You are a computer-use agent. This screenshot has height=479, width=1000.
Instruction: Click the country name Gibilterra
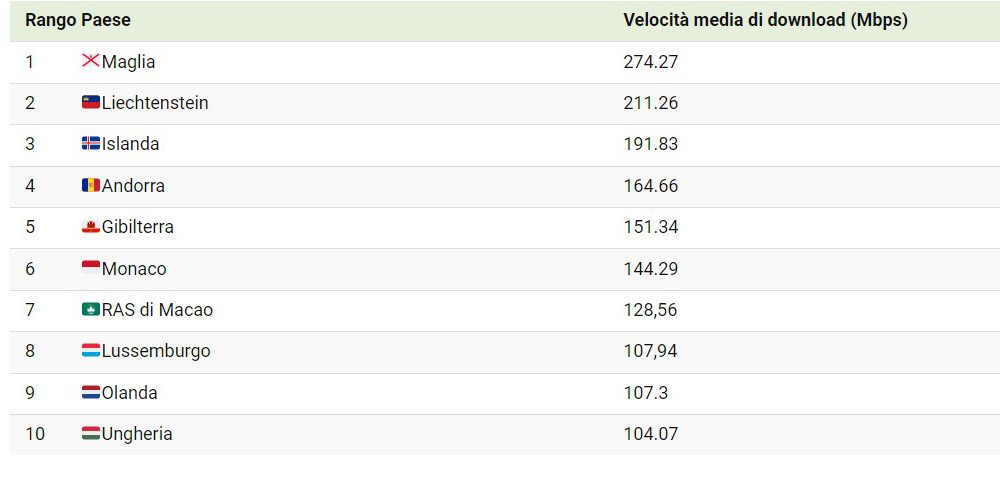tap(138, 227)
